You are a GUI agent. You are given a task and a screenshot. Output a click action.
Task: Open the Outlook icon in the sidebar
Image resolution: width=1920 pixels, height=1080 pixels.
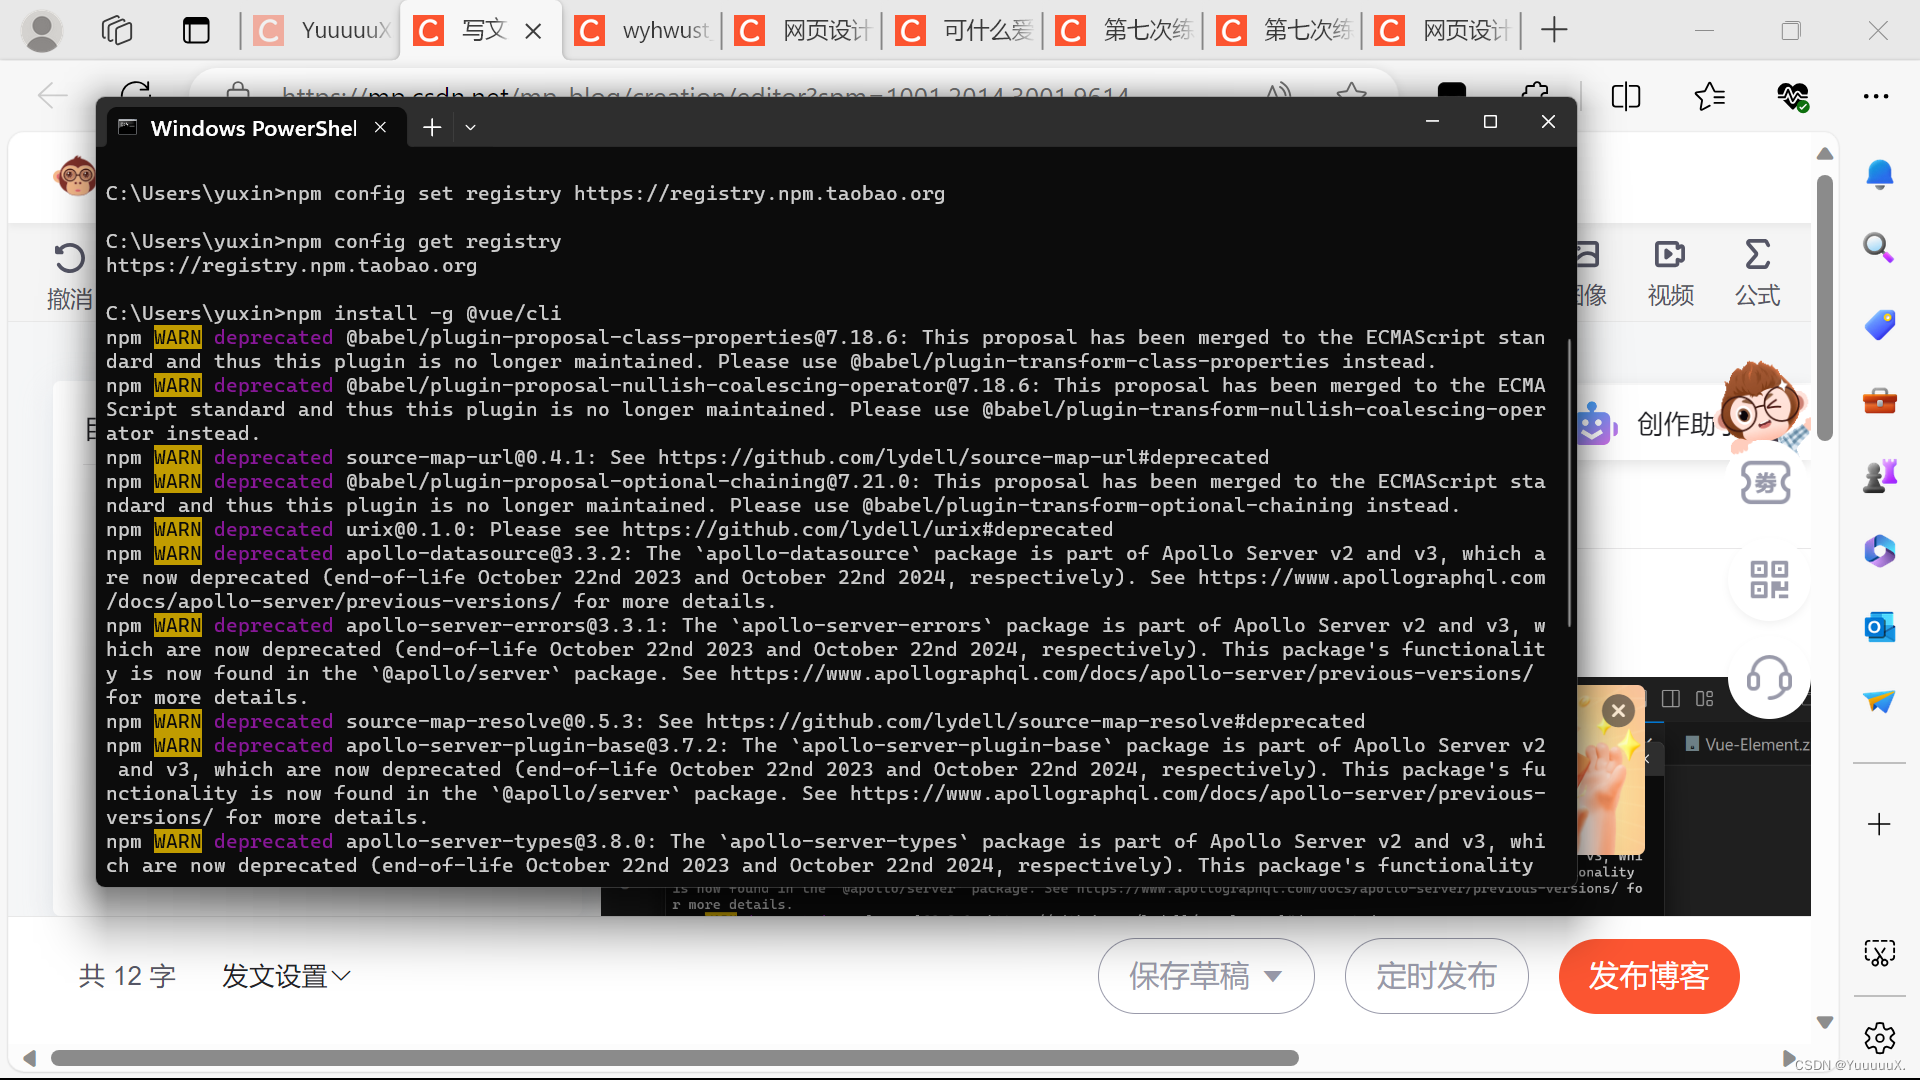1879,627
